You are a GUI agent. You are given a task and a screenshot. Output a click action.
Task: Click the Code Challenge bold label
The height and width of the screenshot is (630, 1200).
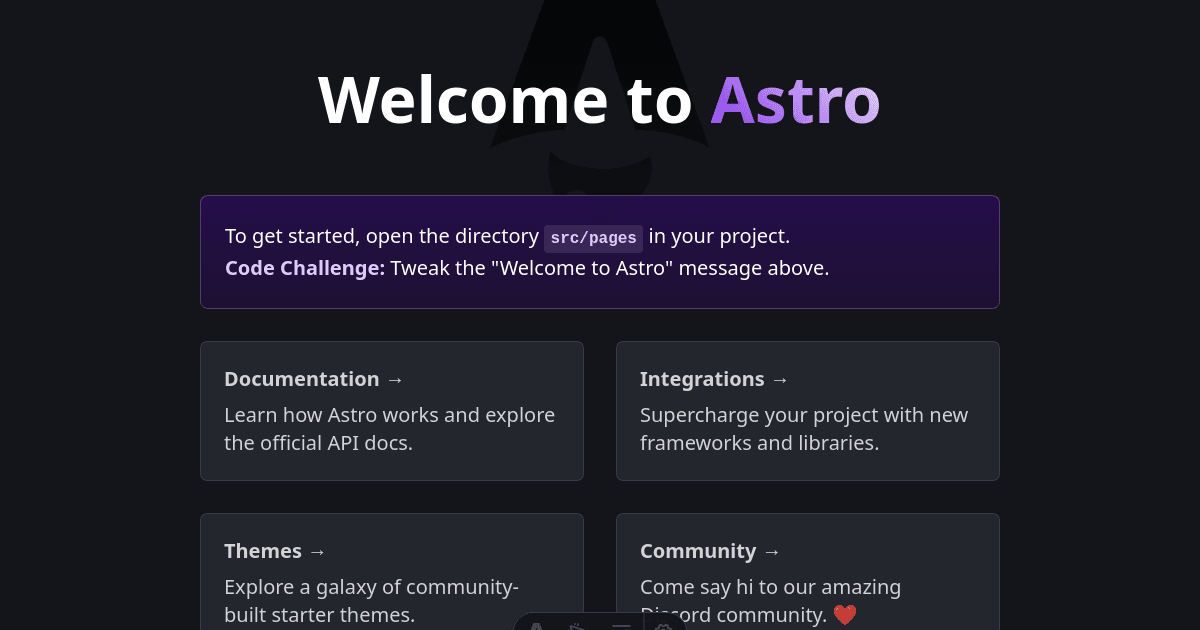point(304,268)
